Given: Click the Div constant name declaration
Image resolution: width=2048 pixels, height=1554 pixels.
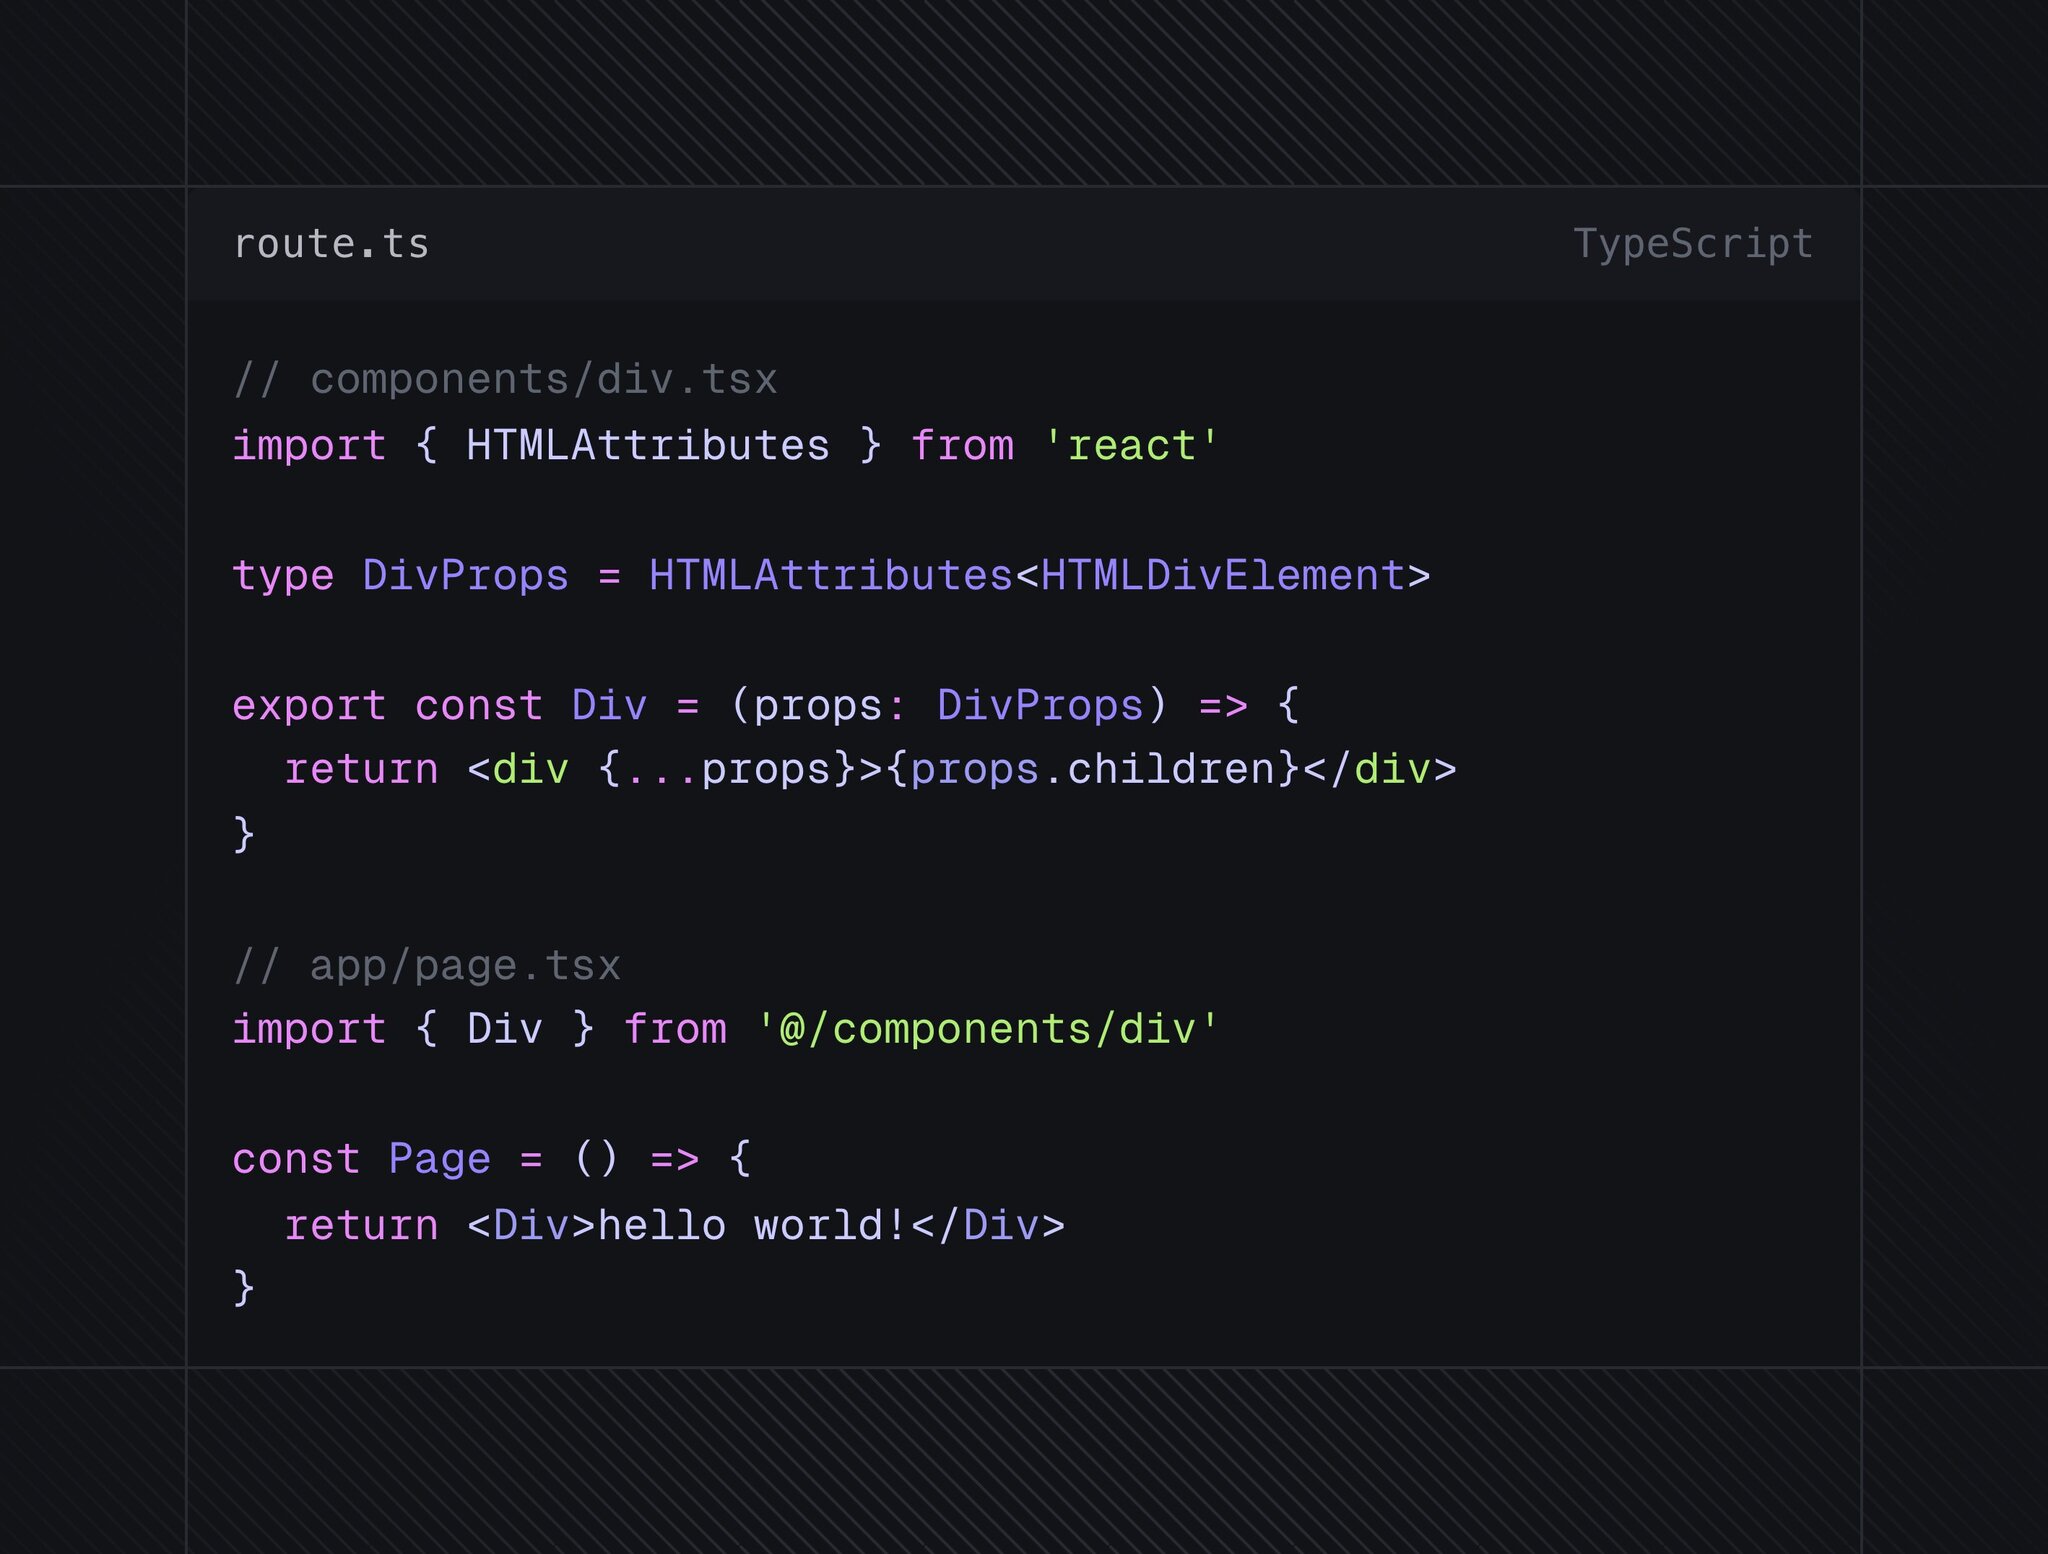Looking at the screenshot, I should (x=609, y=706).
